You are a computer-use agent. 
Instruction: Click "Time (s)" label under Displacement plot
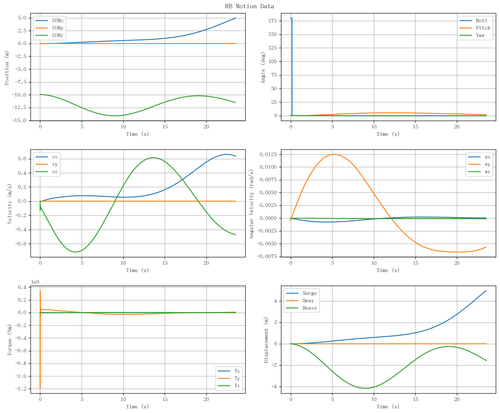[388, 406]
